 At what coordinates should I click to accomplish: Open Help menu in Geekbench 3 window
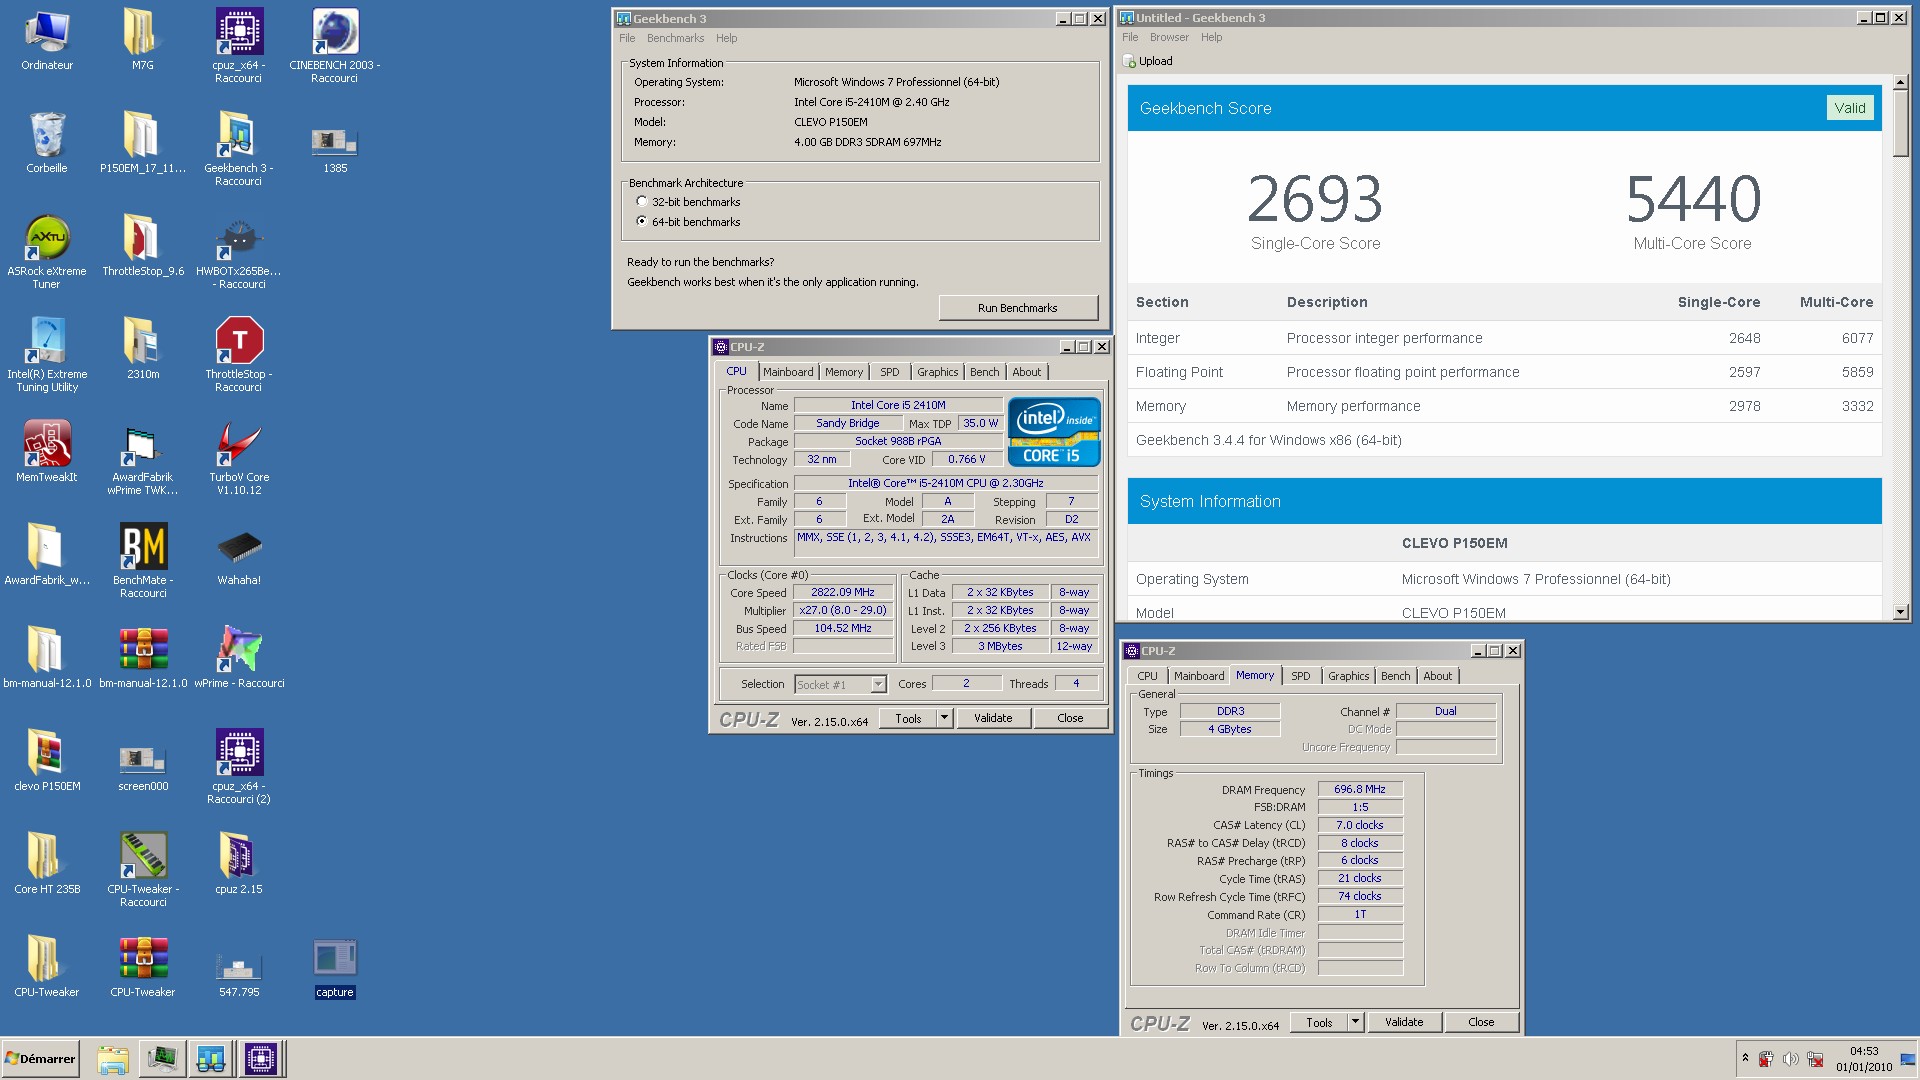[x=726, y=38]
